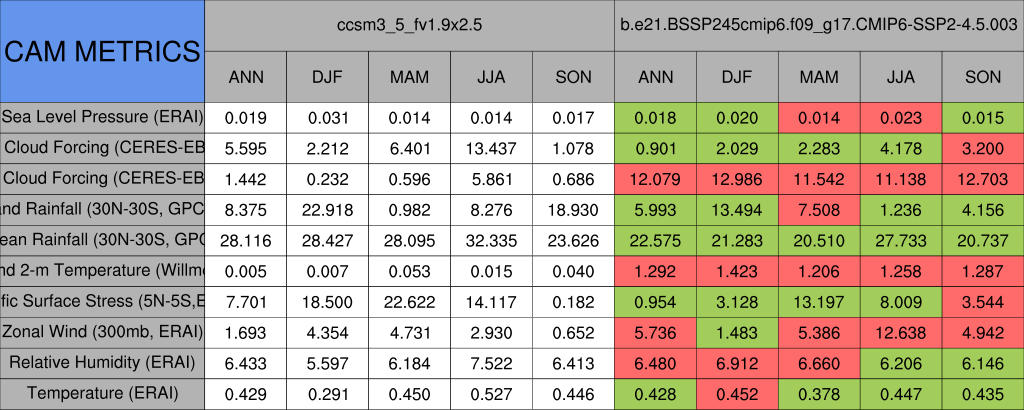Click DJF header under ccsm3_5_fv1.9x2.5

pyautogui.click(x=328, y=76)
